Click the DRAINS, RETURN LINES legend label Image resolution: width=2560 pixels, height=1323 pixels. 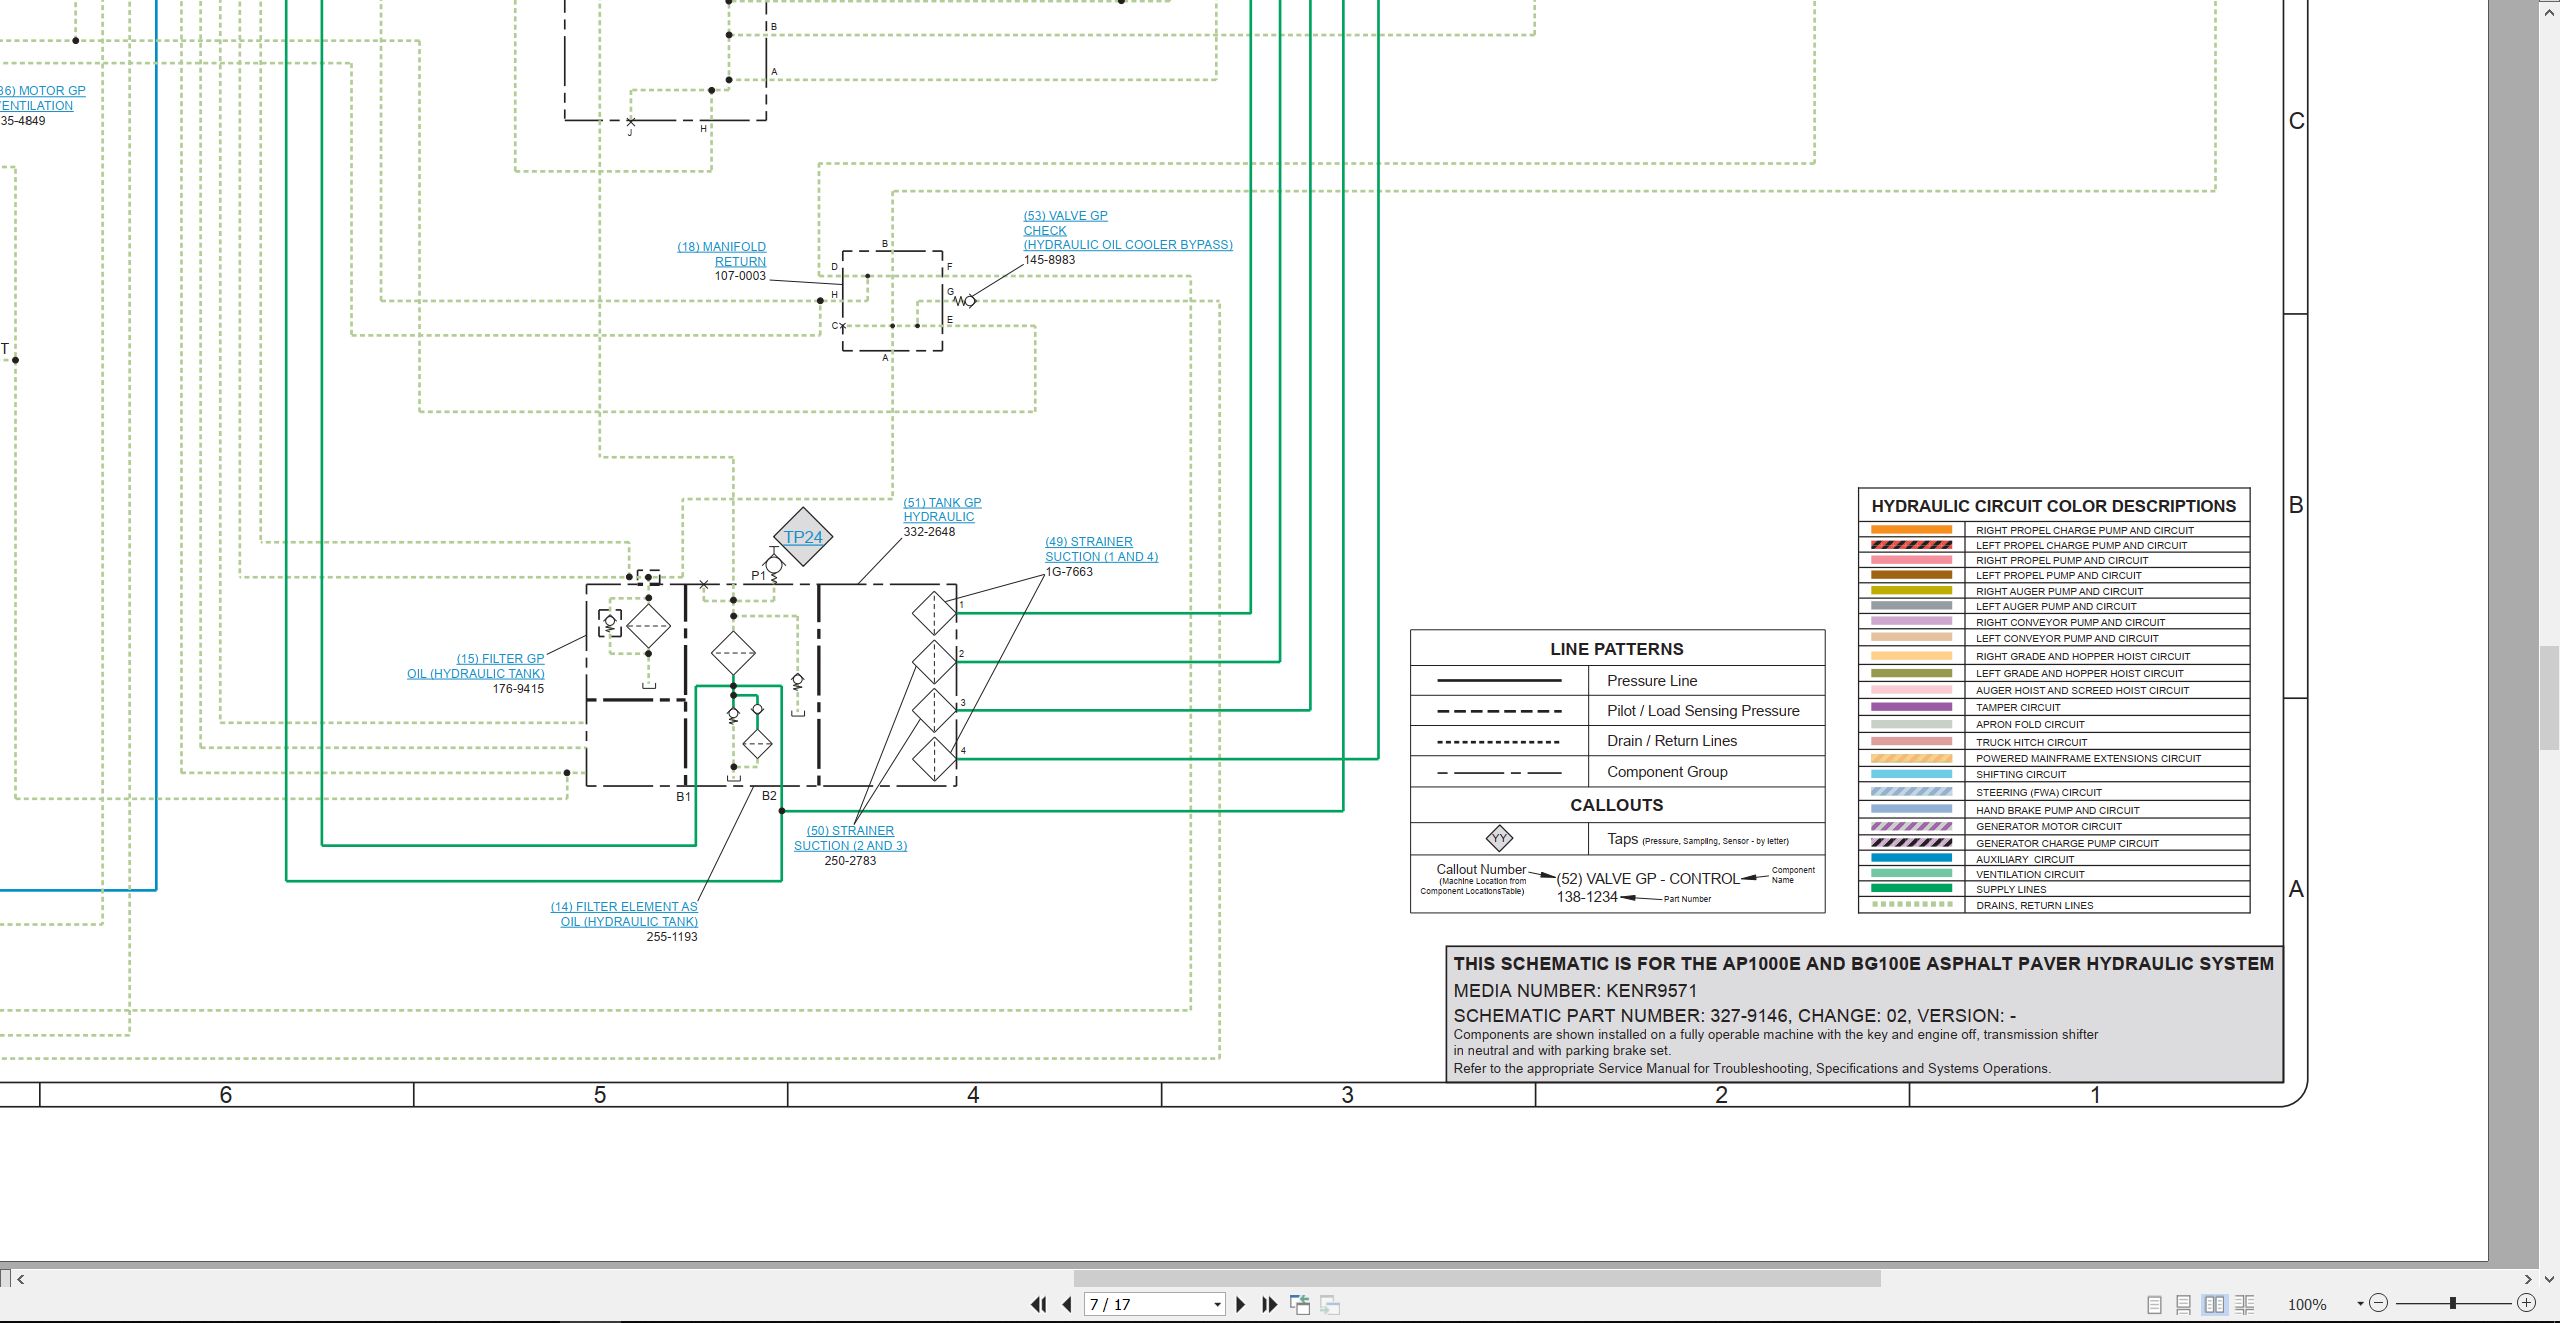pyautogui.click(x=2034, y=906)
